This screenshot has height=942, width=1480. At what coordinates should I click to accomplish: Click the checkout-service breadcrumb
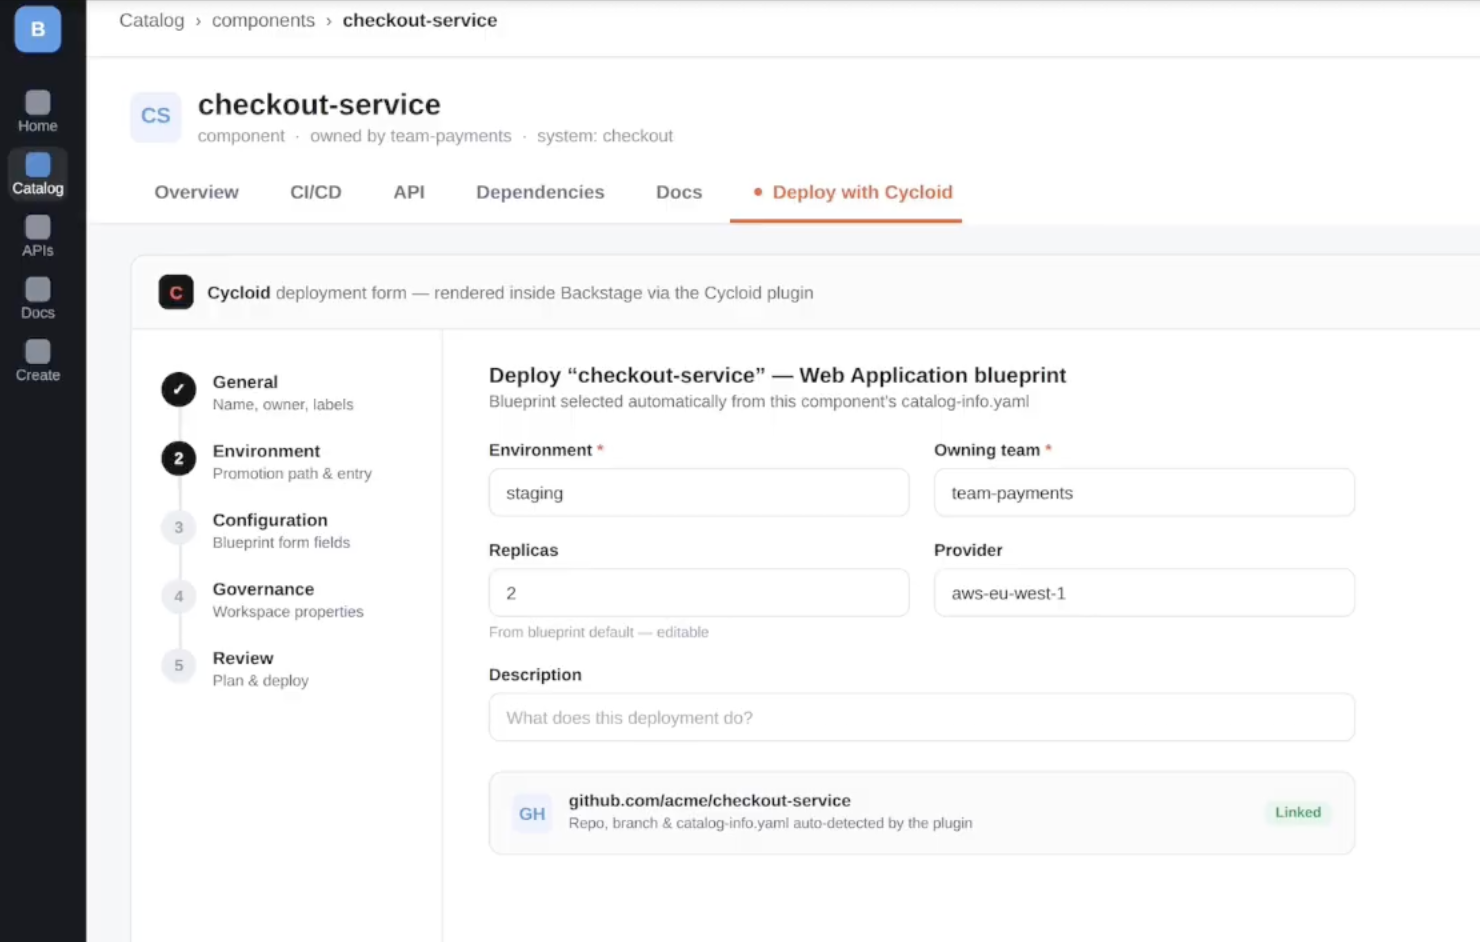pos(420,20)
